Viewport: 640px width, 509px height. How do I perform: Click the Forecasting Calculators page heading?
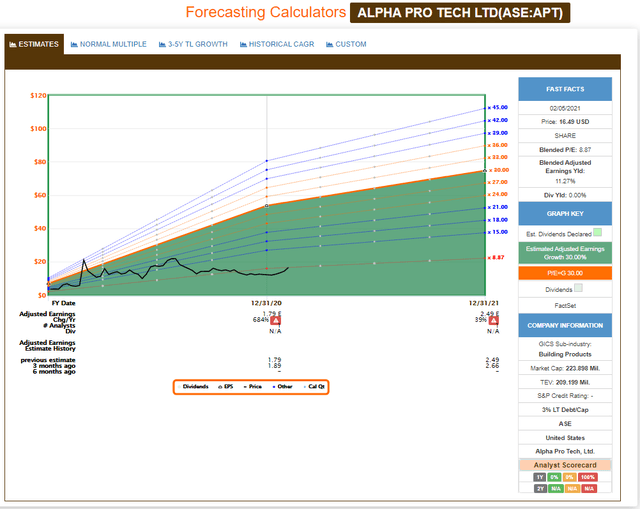pyautogui.click(x=266, y=12)
